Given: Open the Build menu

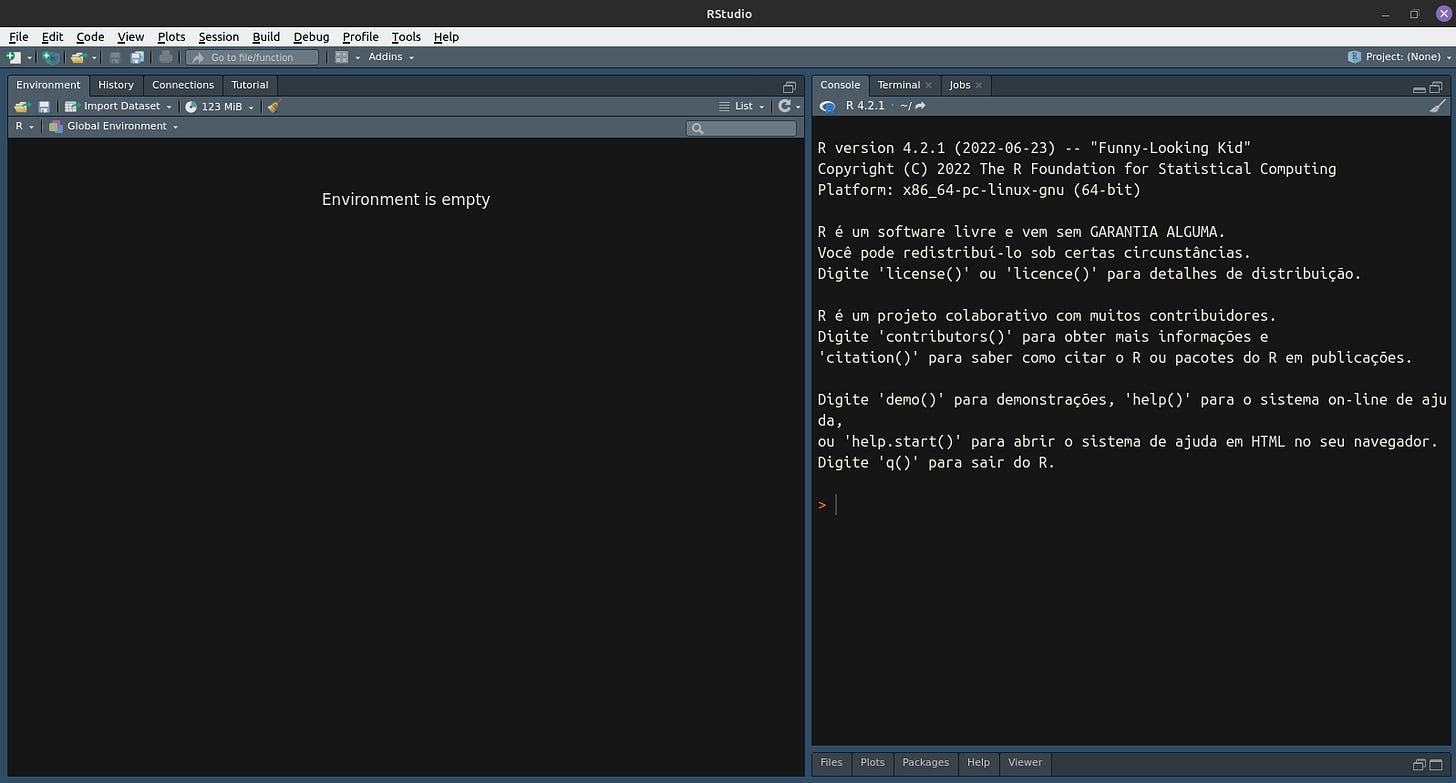Looking at the screenshot, I should (266, 37).
